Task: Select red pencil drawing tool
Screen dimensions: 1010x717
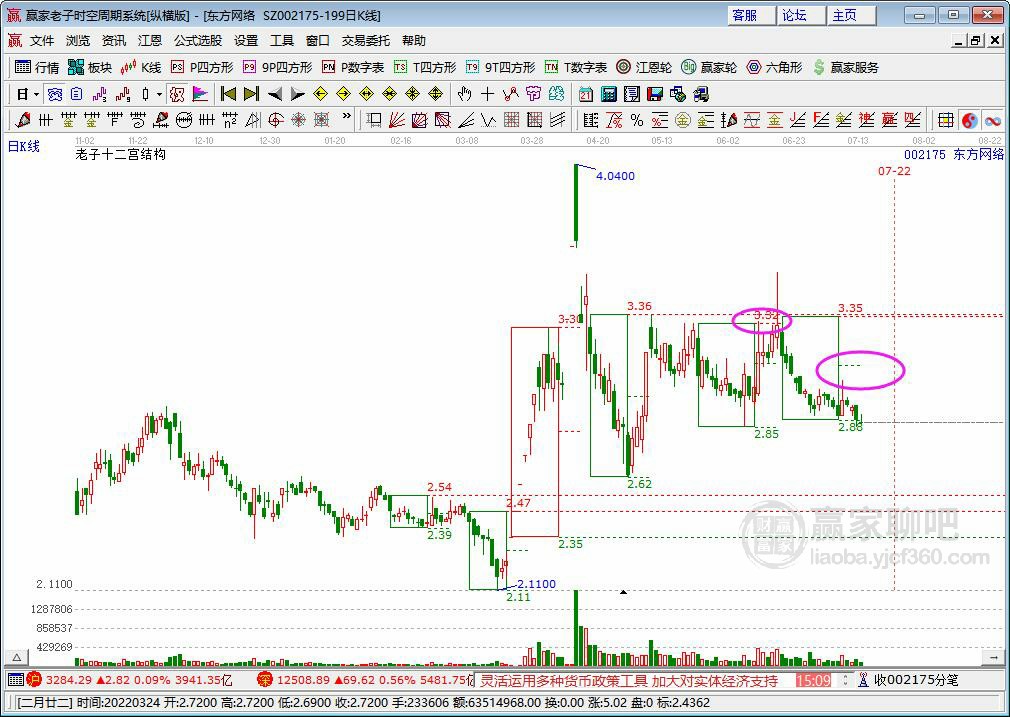Action: pyautogui.click(x=23, y=120)
